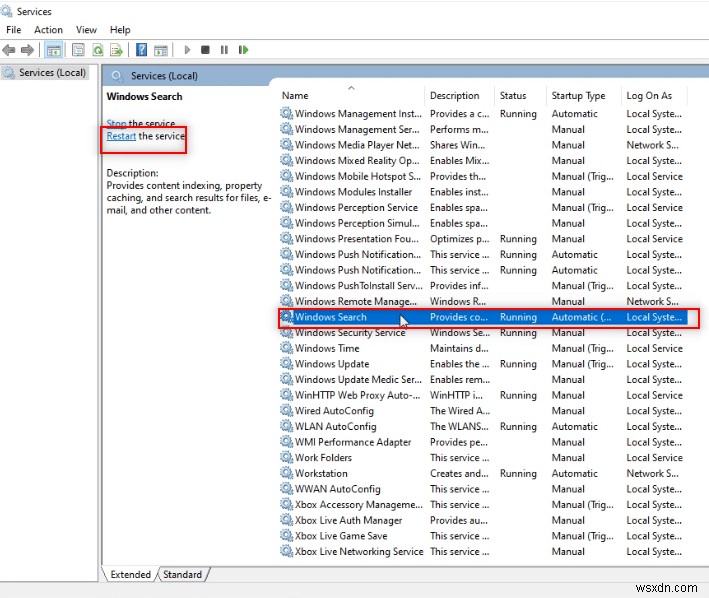This screenshot has height=598, width=709.
Task: Select the Xbox Accessory Manageme... service
Action: (483, 504)
